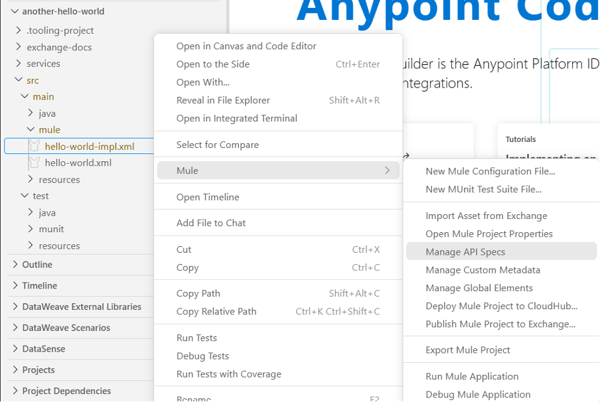Open the Mule submenu entry

tap(278, 170)
